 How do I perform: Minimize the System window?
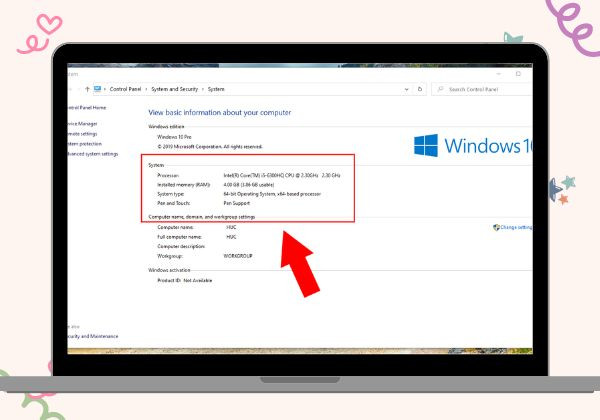pos(499,73)
